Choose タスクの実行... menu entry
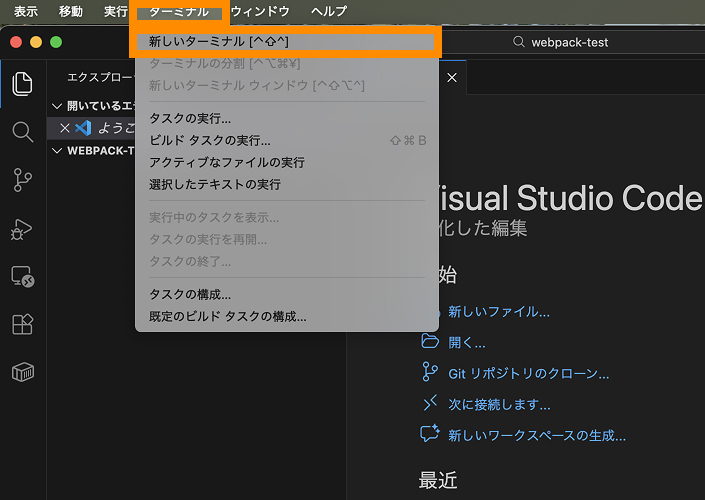Viewport: 705px width, 500px height. 190,119
